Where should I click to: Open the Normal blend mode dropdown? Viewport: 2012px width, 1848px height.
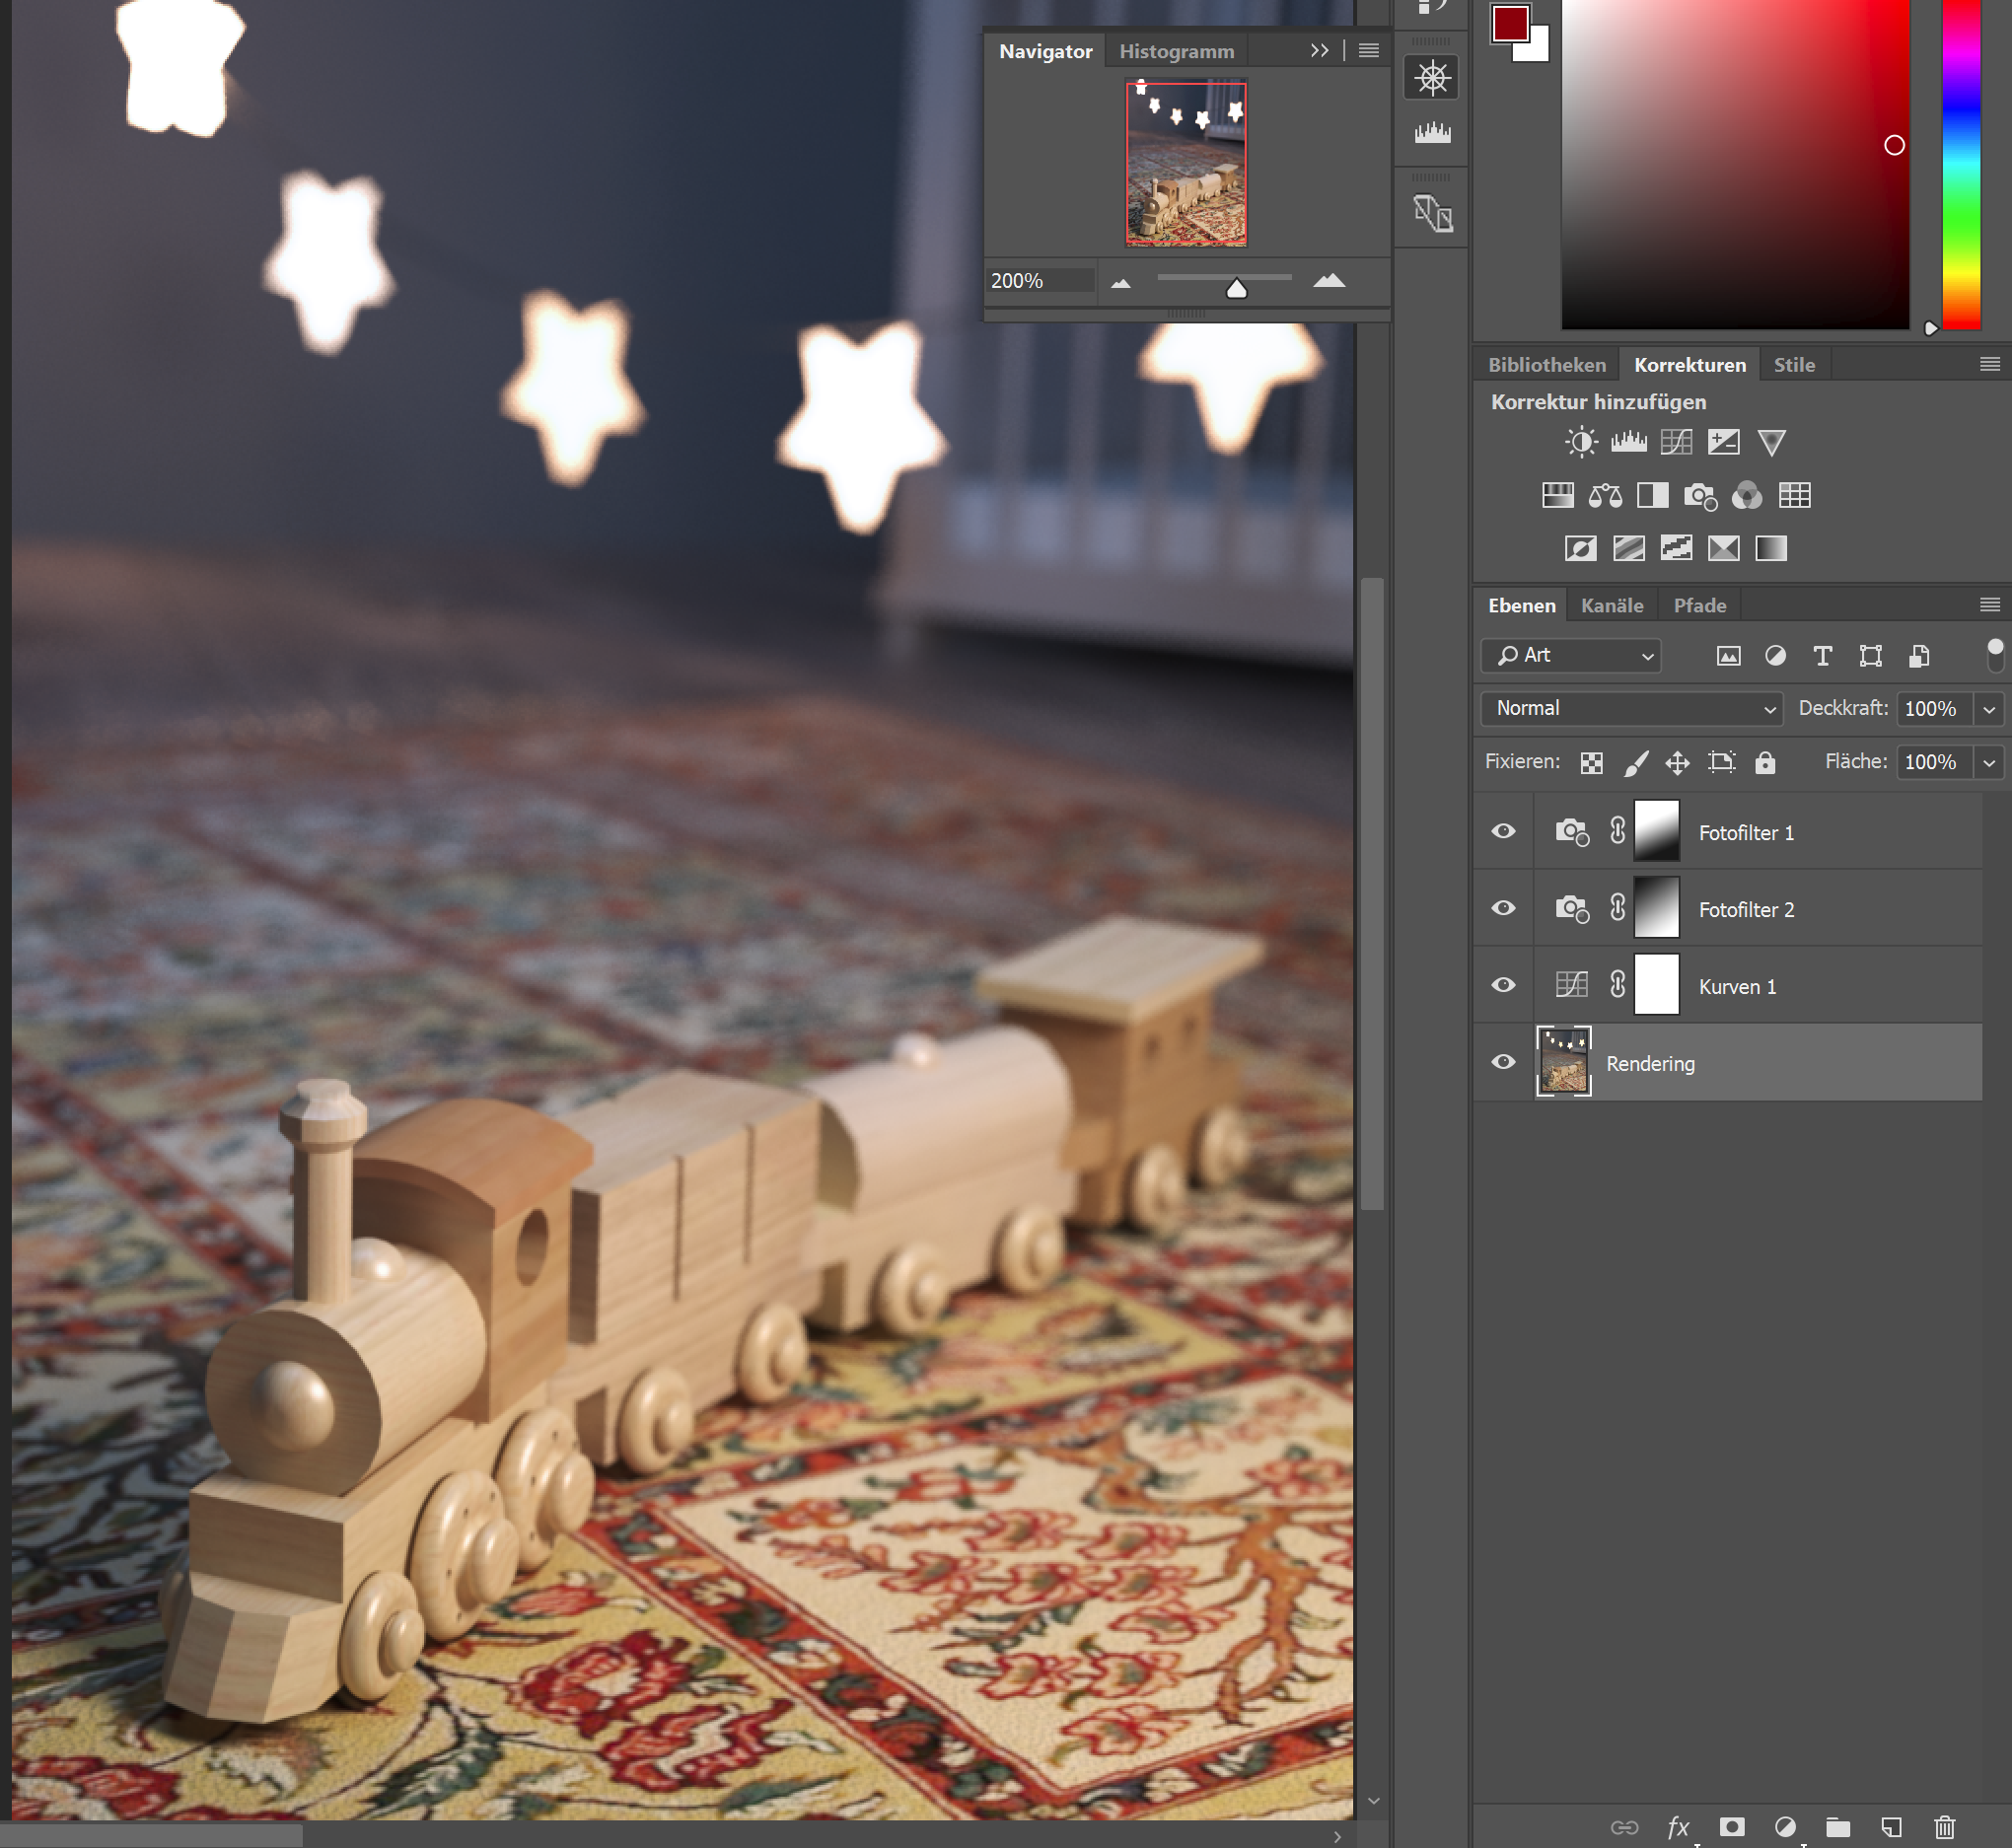coord(1631,708)
